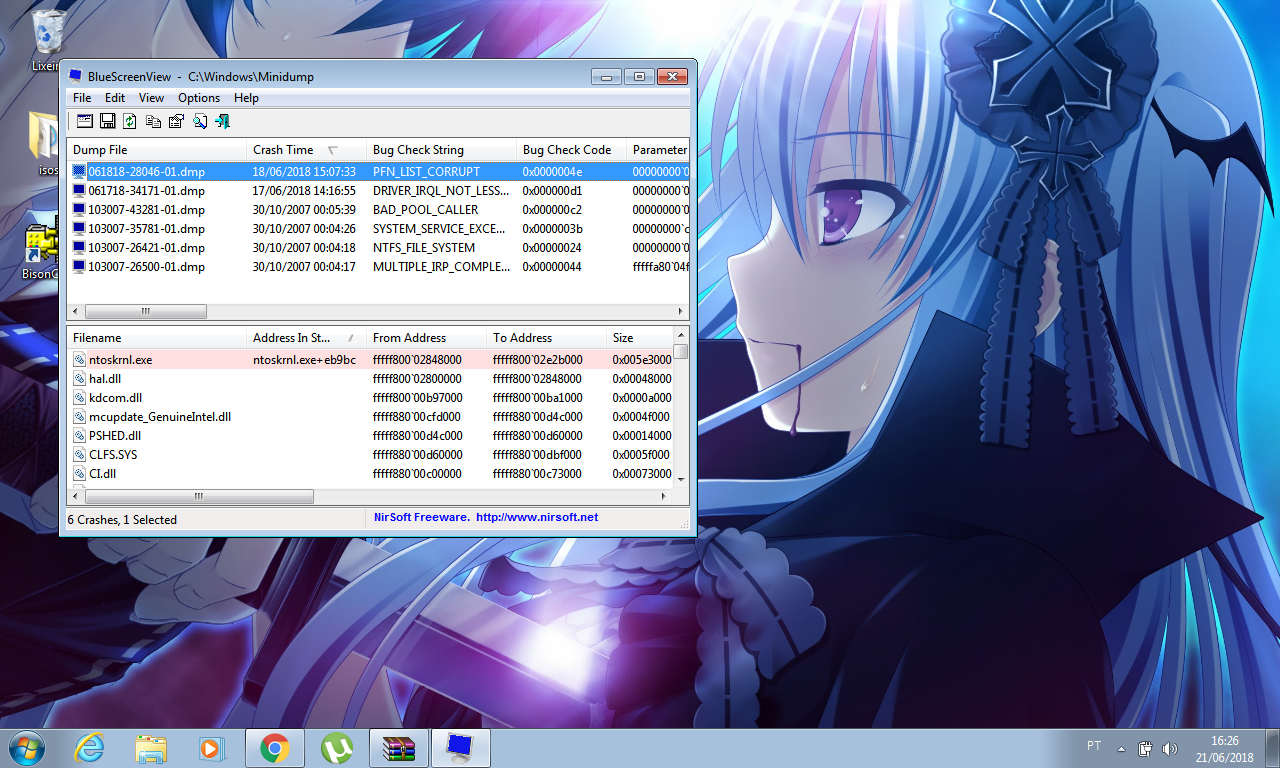Open Advanced Options from the toolbar

(85, 121)
